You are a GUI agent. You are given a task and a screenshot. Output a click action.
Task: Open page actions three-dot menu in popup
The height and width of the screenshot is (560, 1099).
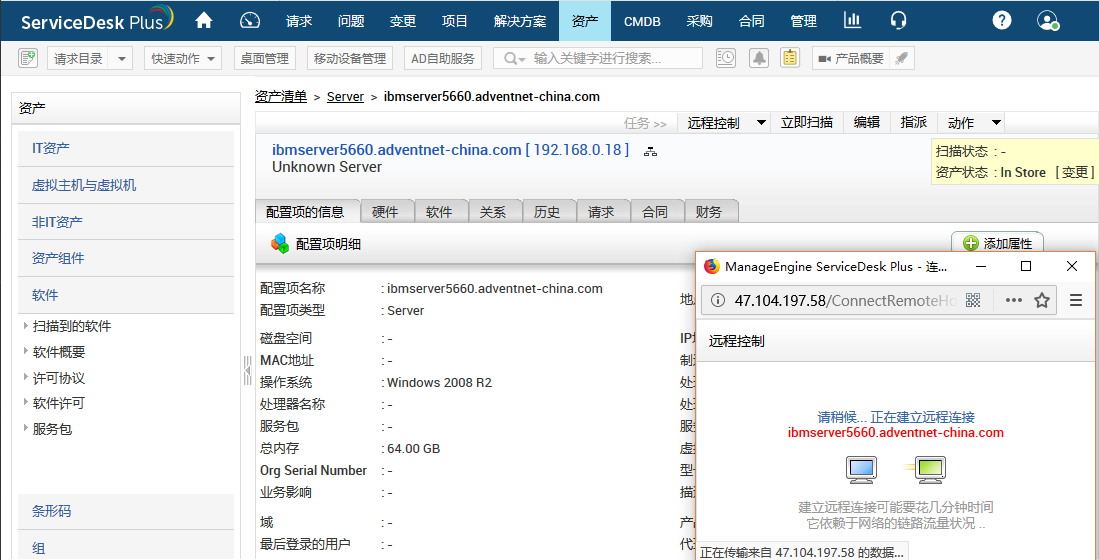(x=1013, y=300)
